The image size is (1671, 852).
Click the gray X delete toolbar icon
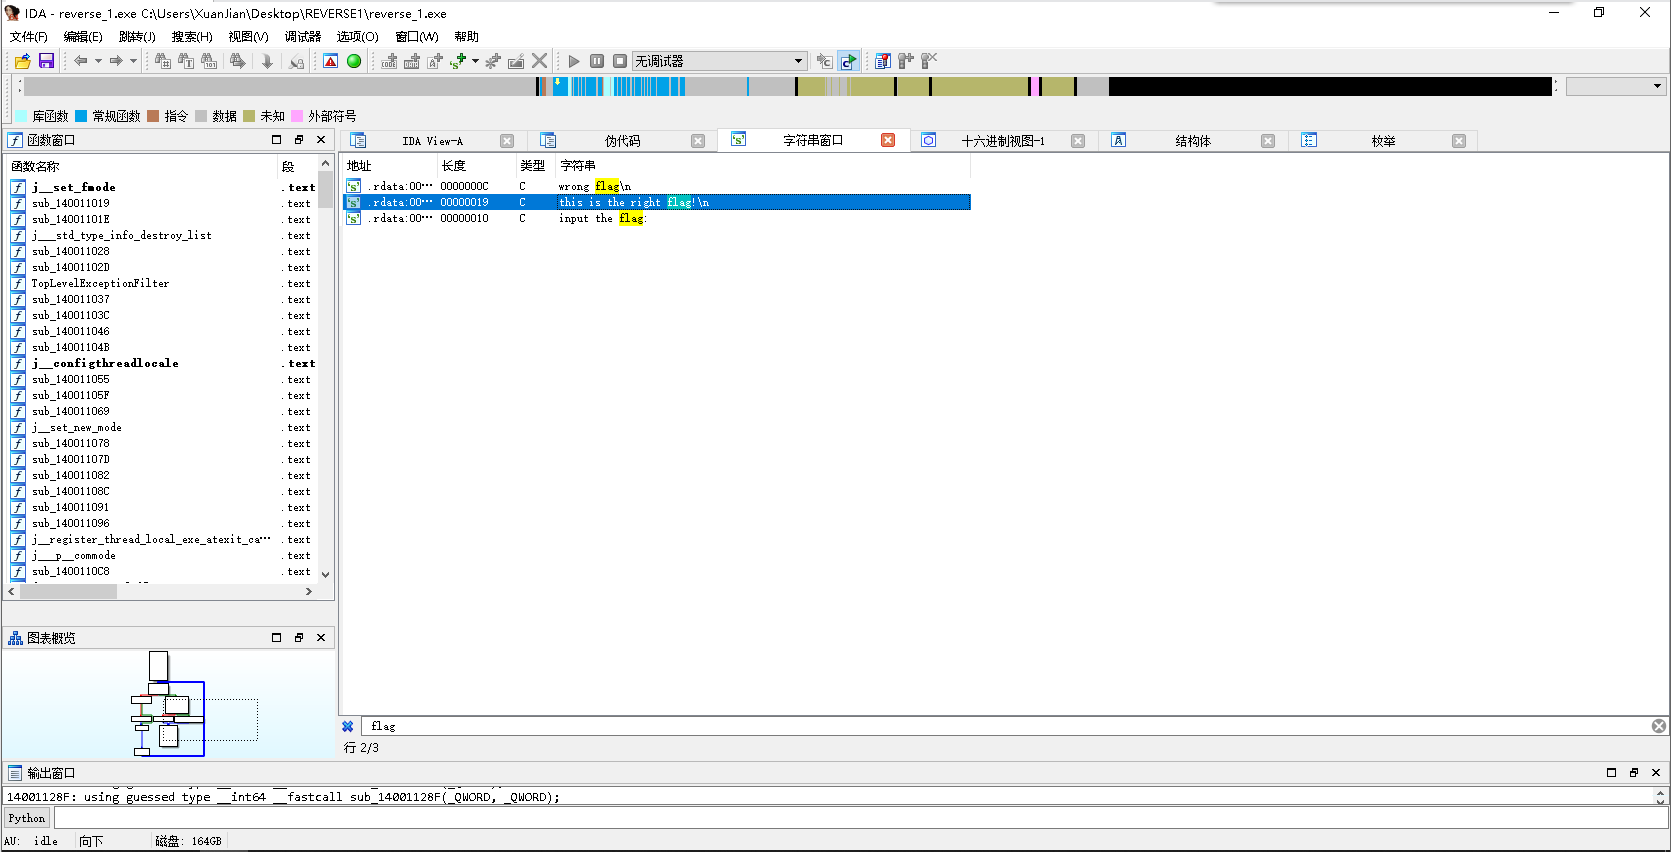540,61
